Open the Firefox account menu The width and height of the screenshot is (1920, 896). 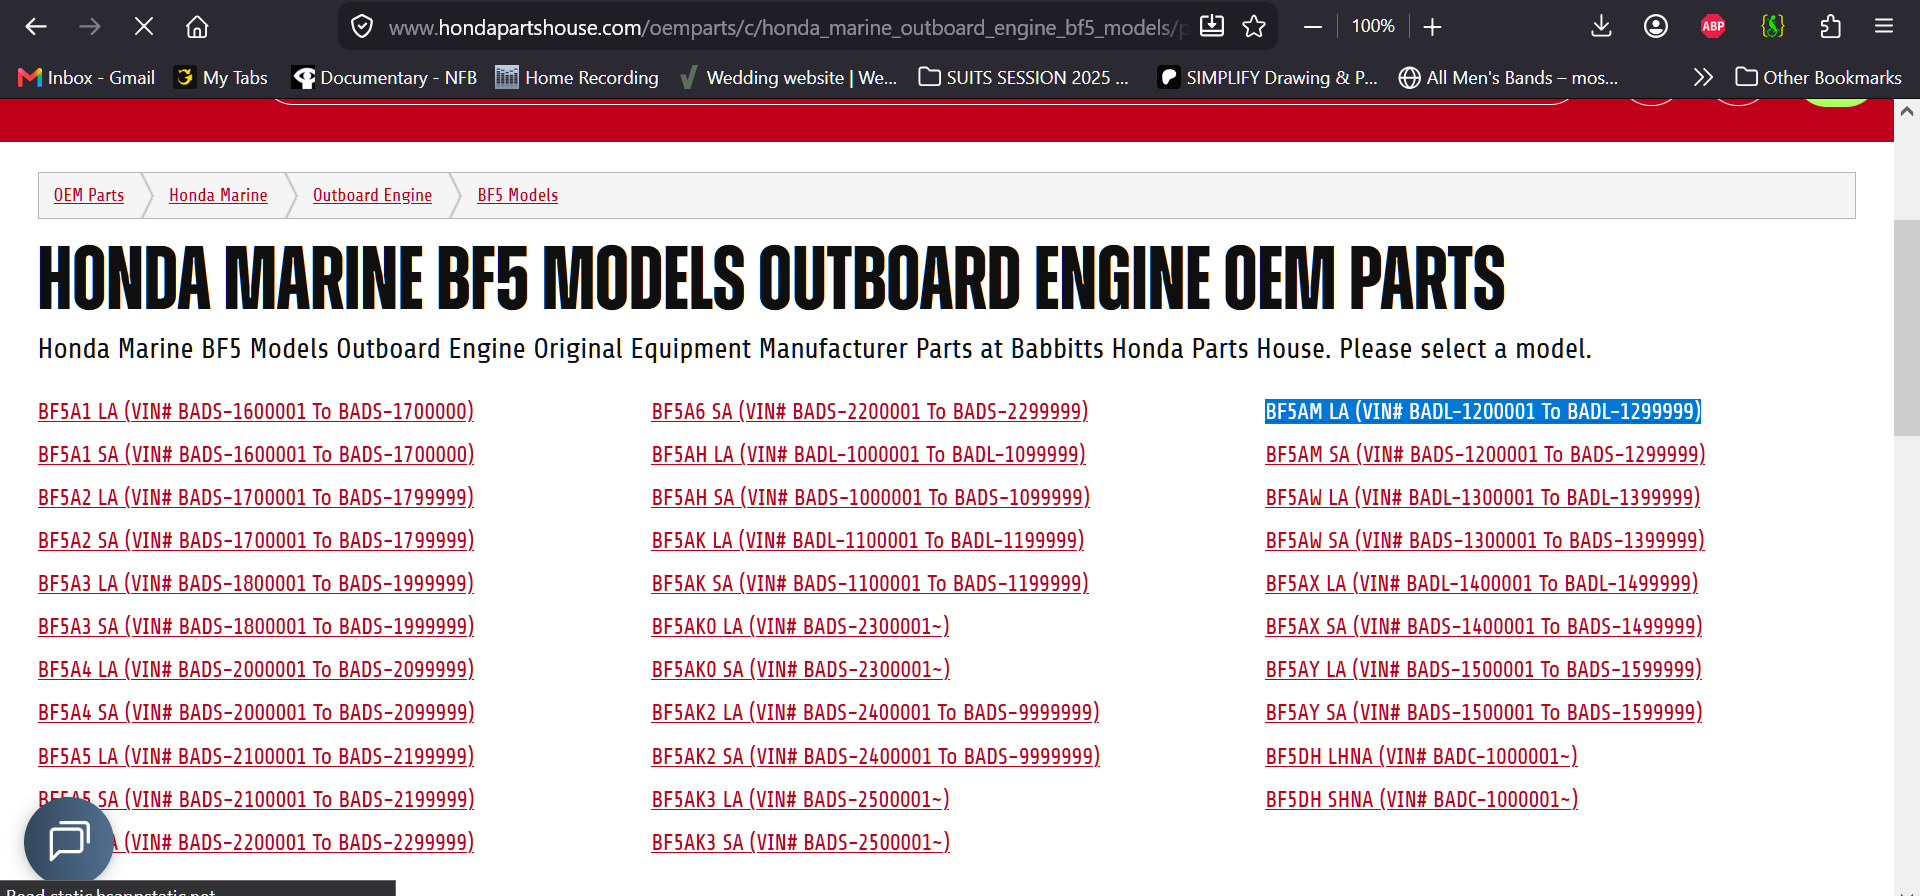point(1656,27)
